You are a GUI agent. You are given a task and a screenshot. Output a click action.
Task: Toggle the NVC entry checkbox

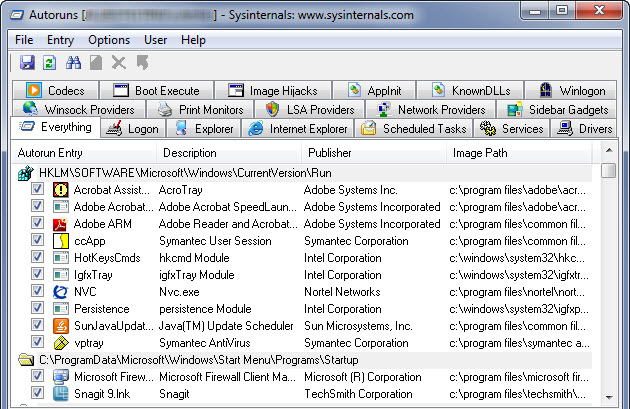click(37, 291)
